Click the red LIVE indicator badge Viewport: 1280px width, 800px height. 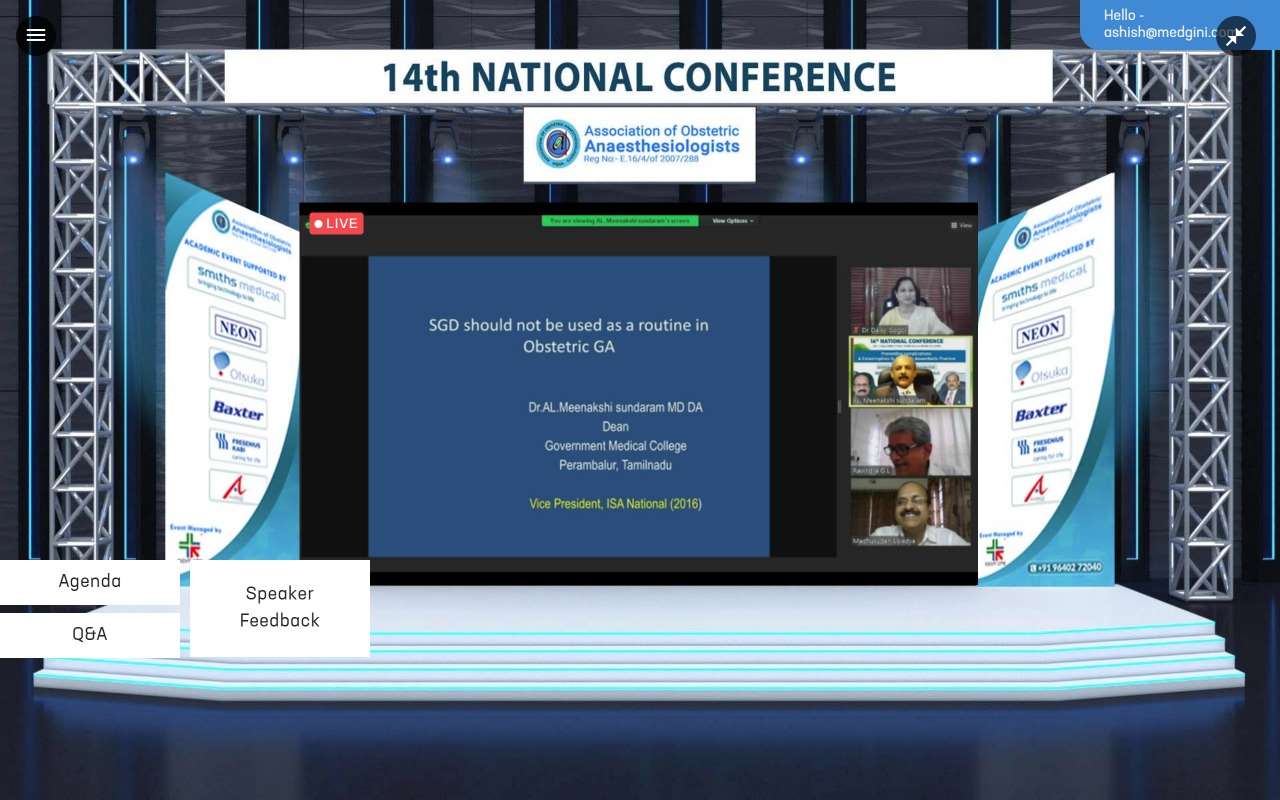click(336, 223)
